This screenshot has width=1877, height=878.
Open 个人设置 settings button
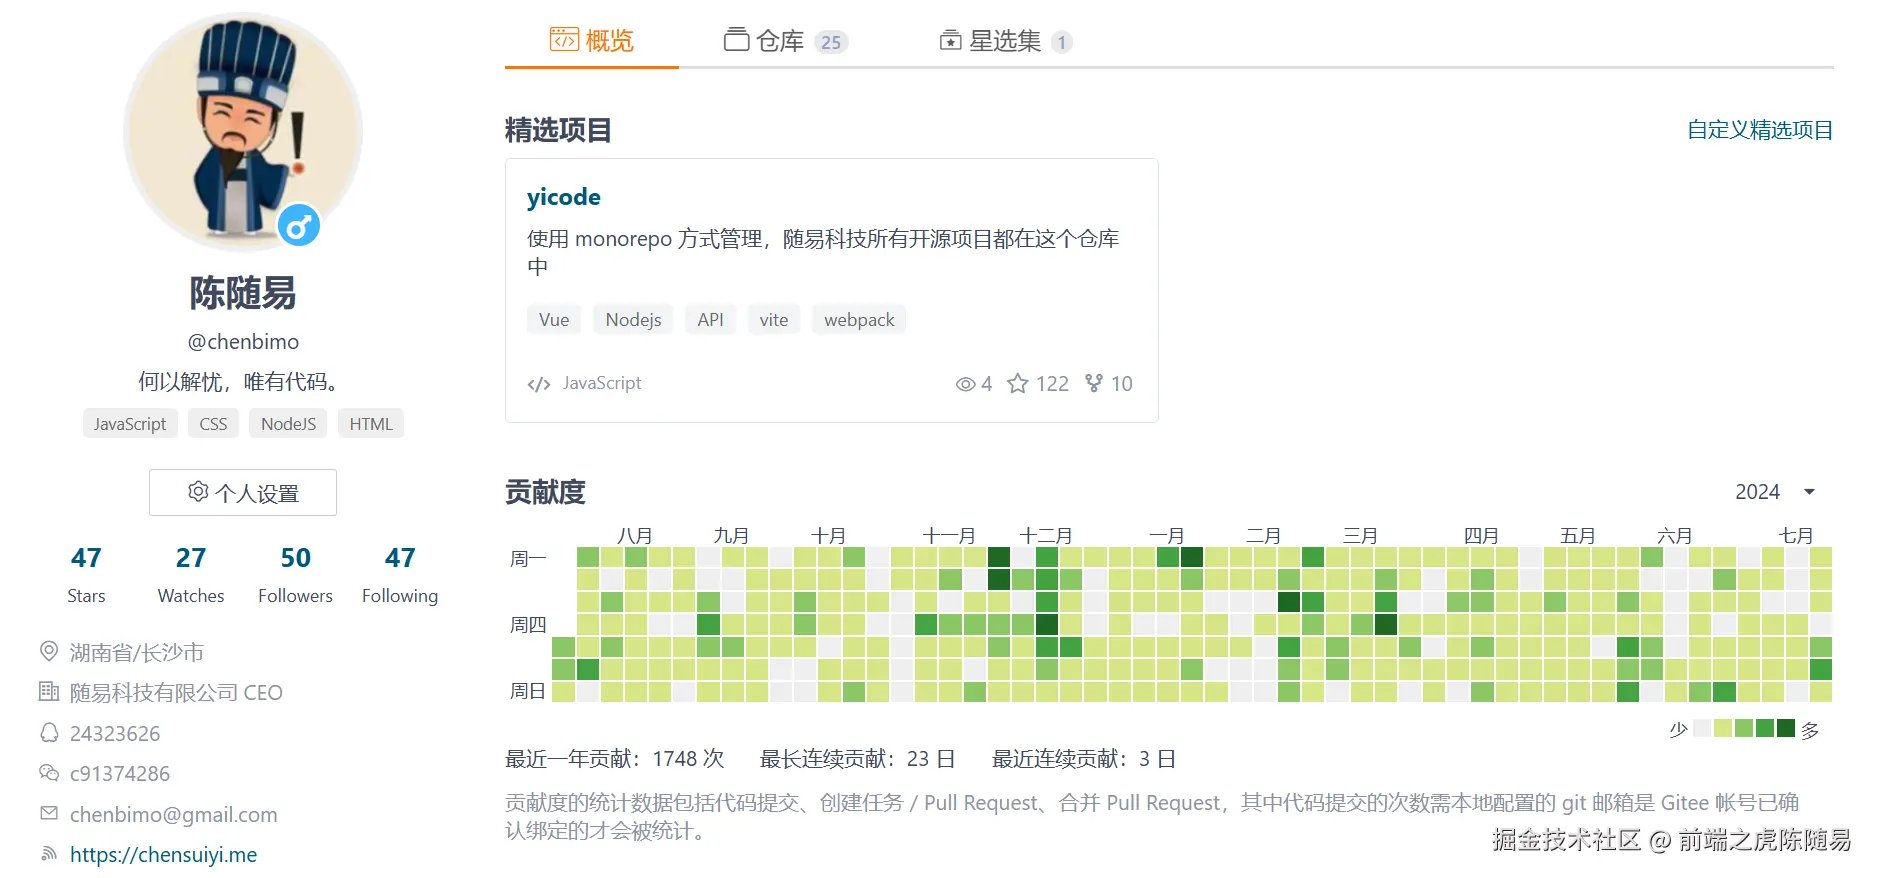coord(243,493)
